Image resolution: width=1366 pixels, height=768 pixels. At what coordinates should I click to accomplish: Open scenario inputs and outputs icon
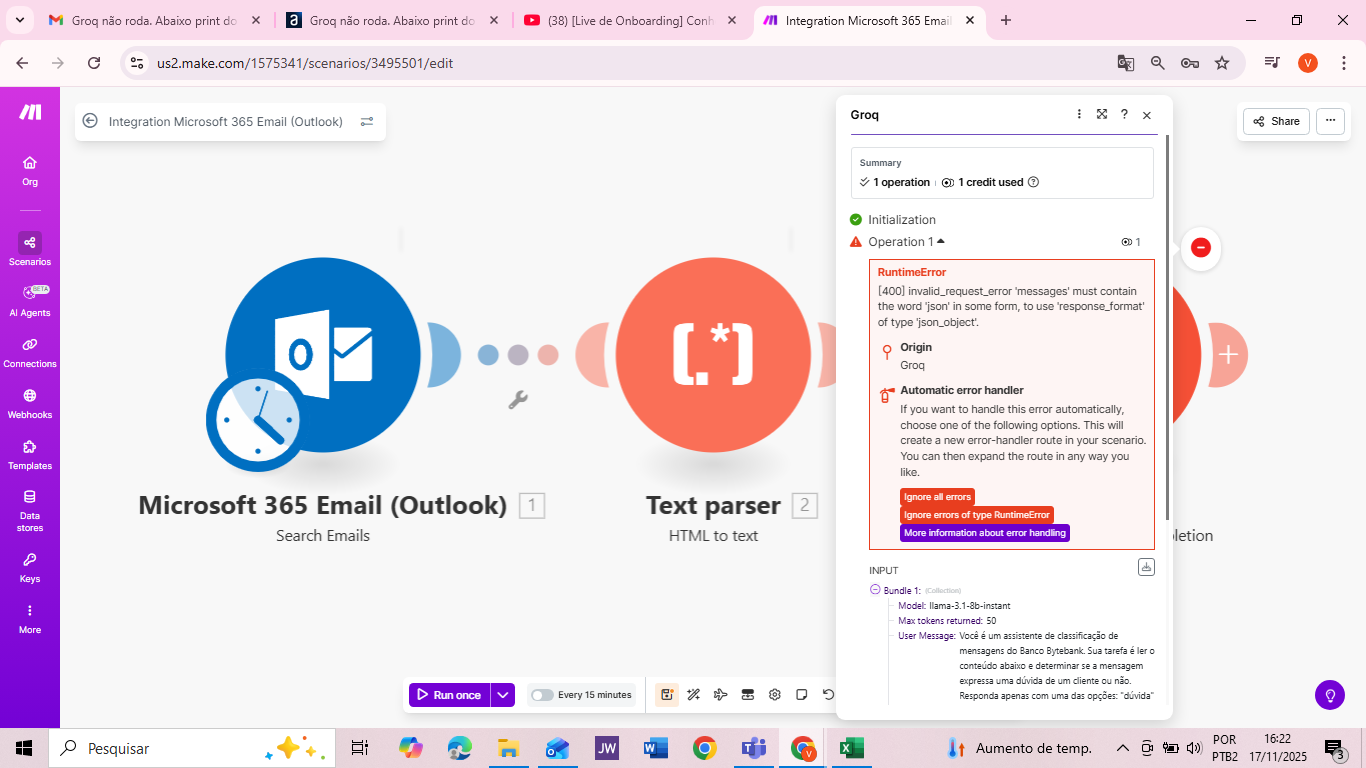[747, 695]
